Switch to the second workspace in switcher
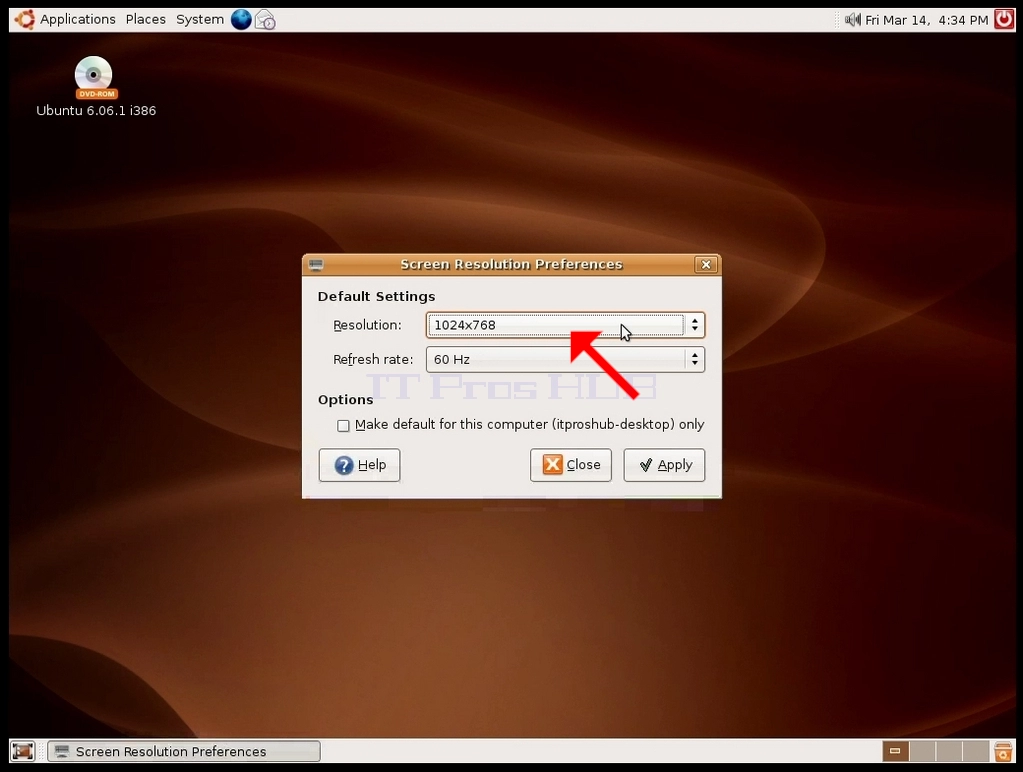Viewport: 1023px width, 772px height. click(x=922, y=751)
